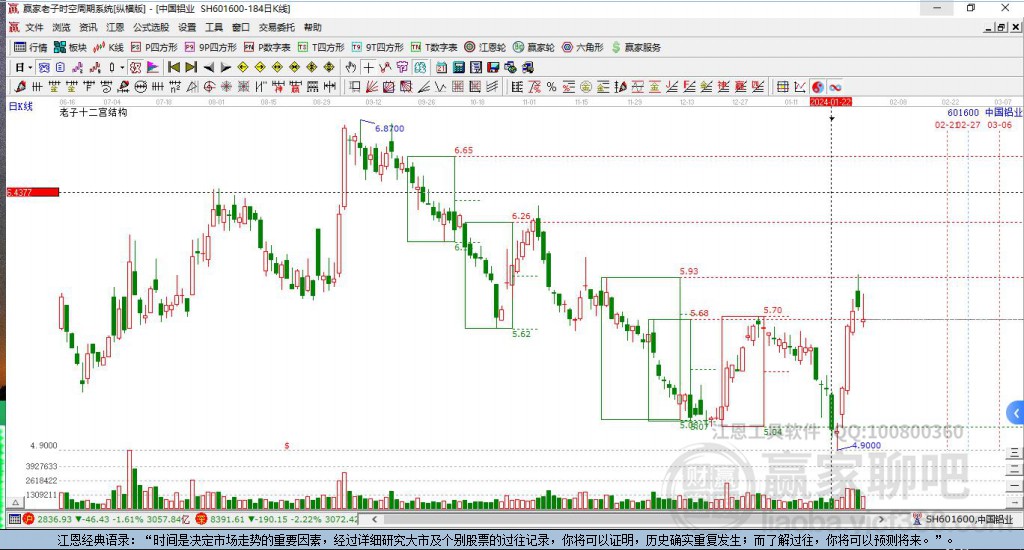The image size is (1024, 550).
Task: Click the black right arrow step-forward icon
Action: (225, 67)
